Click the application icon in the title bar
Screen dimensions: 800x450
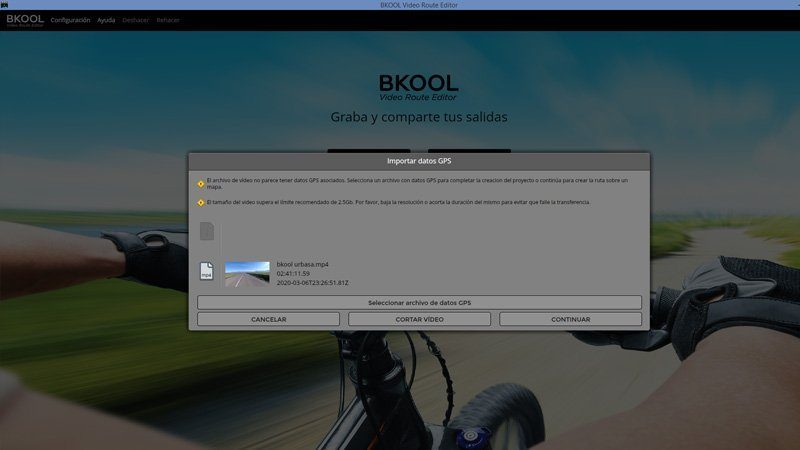click(x=5, y=5)
